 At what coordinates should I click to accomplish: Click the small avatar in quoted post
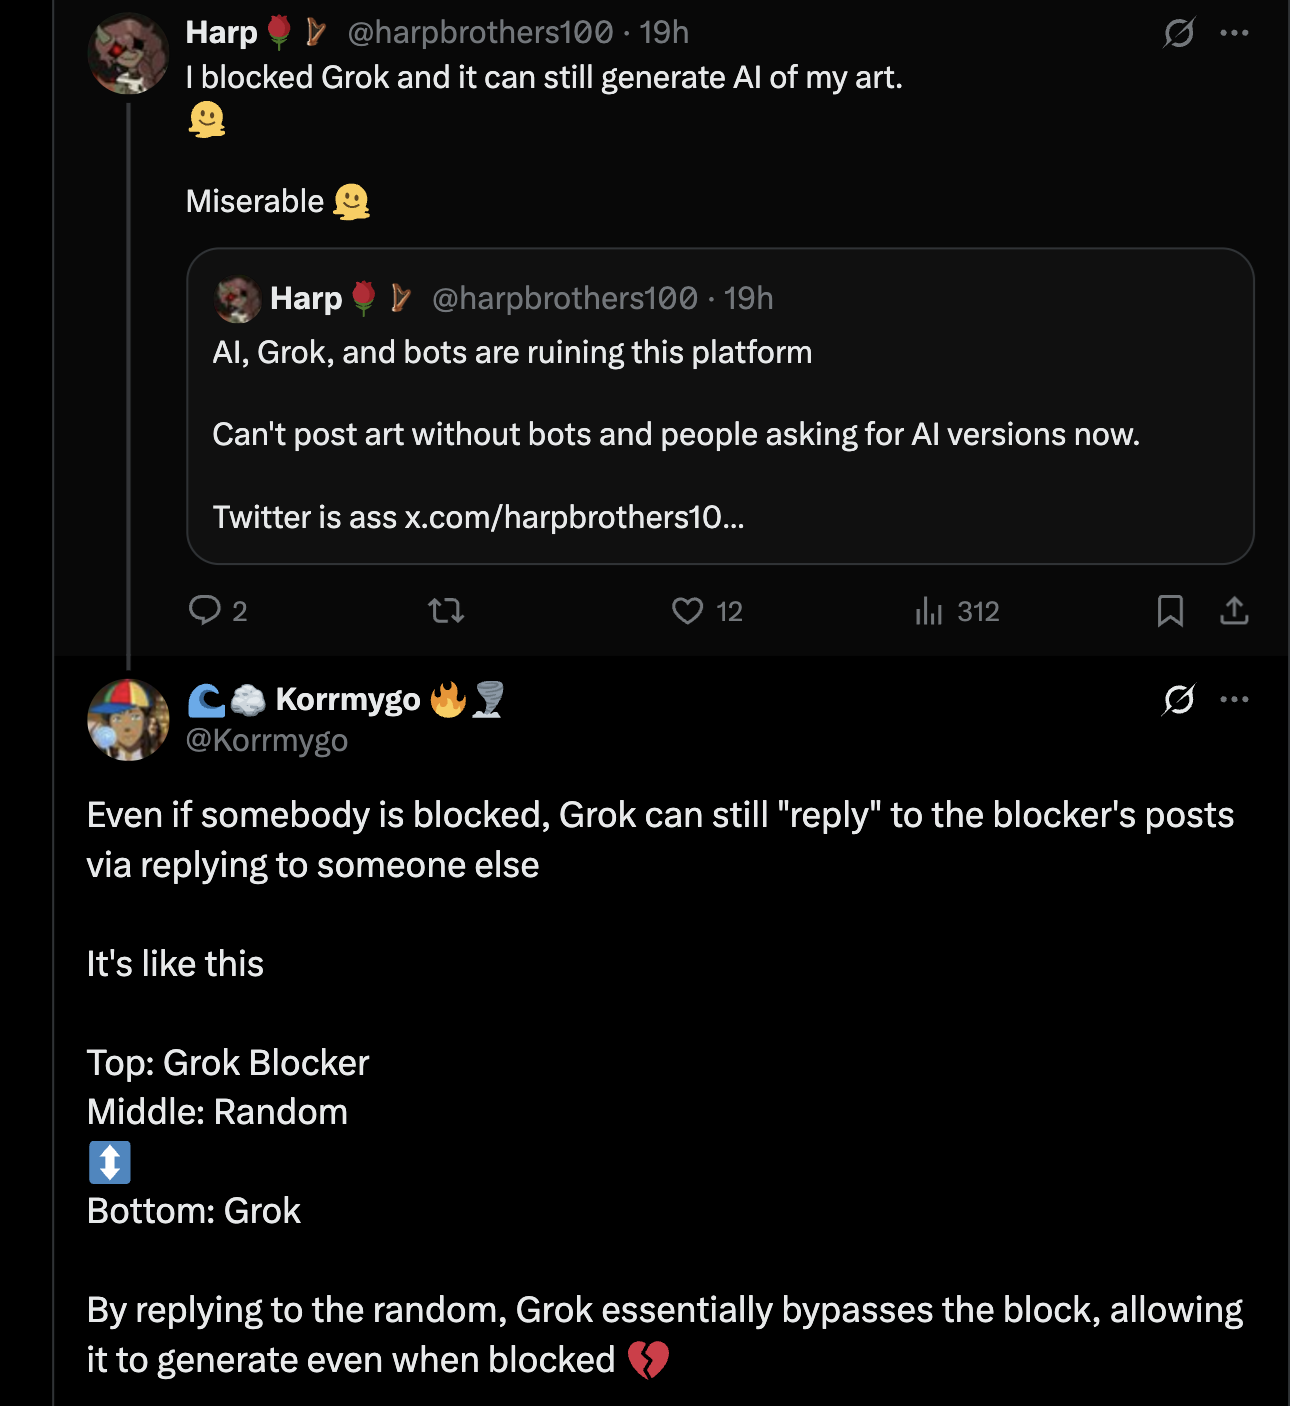tap(238, 299)
